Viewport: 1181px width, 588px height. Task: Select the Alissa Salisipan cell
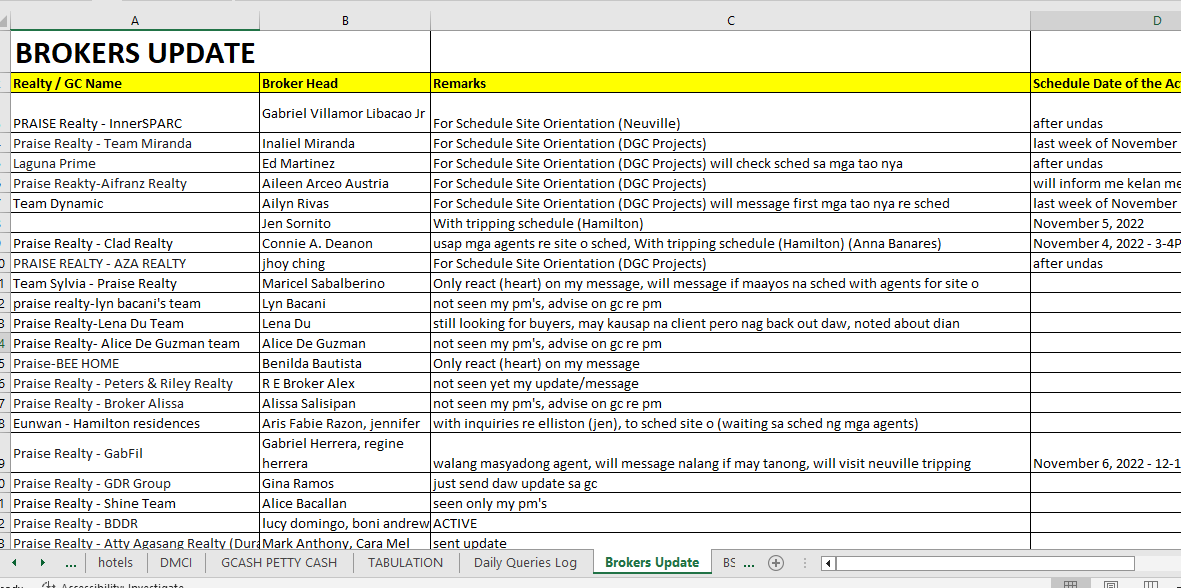(x=345, y=403)
